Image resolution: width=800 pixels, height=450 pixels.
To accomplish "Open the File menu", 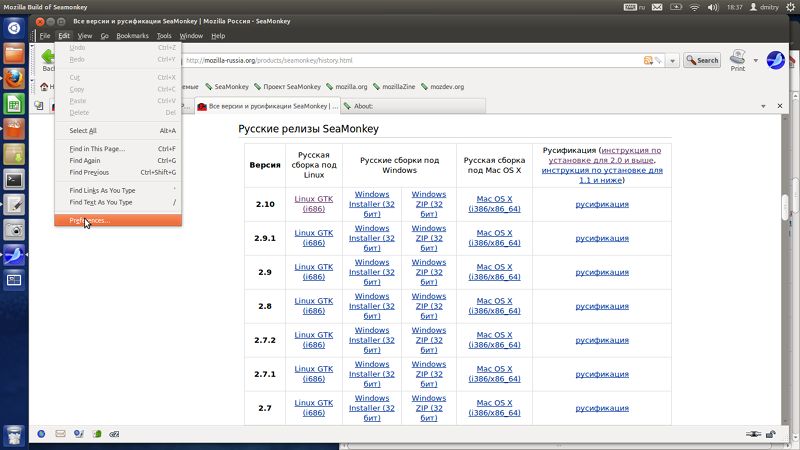I will [45, 36].
